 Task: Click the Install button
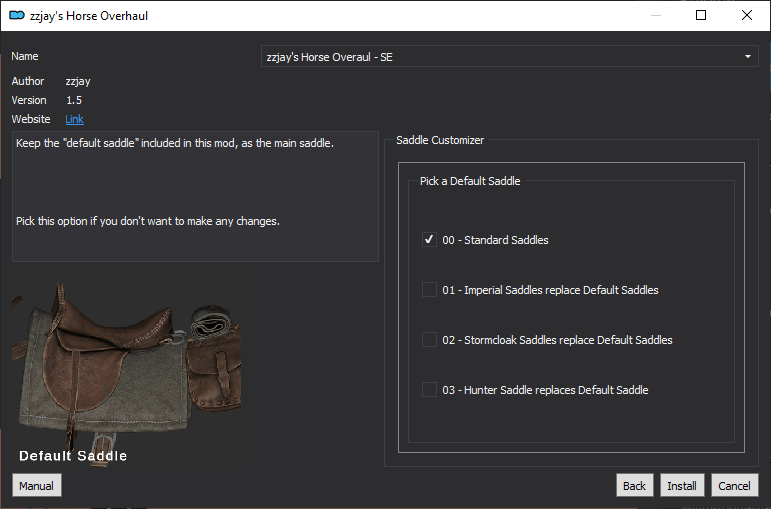(682, 485)
